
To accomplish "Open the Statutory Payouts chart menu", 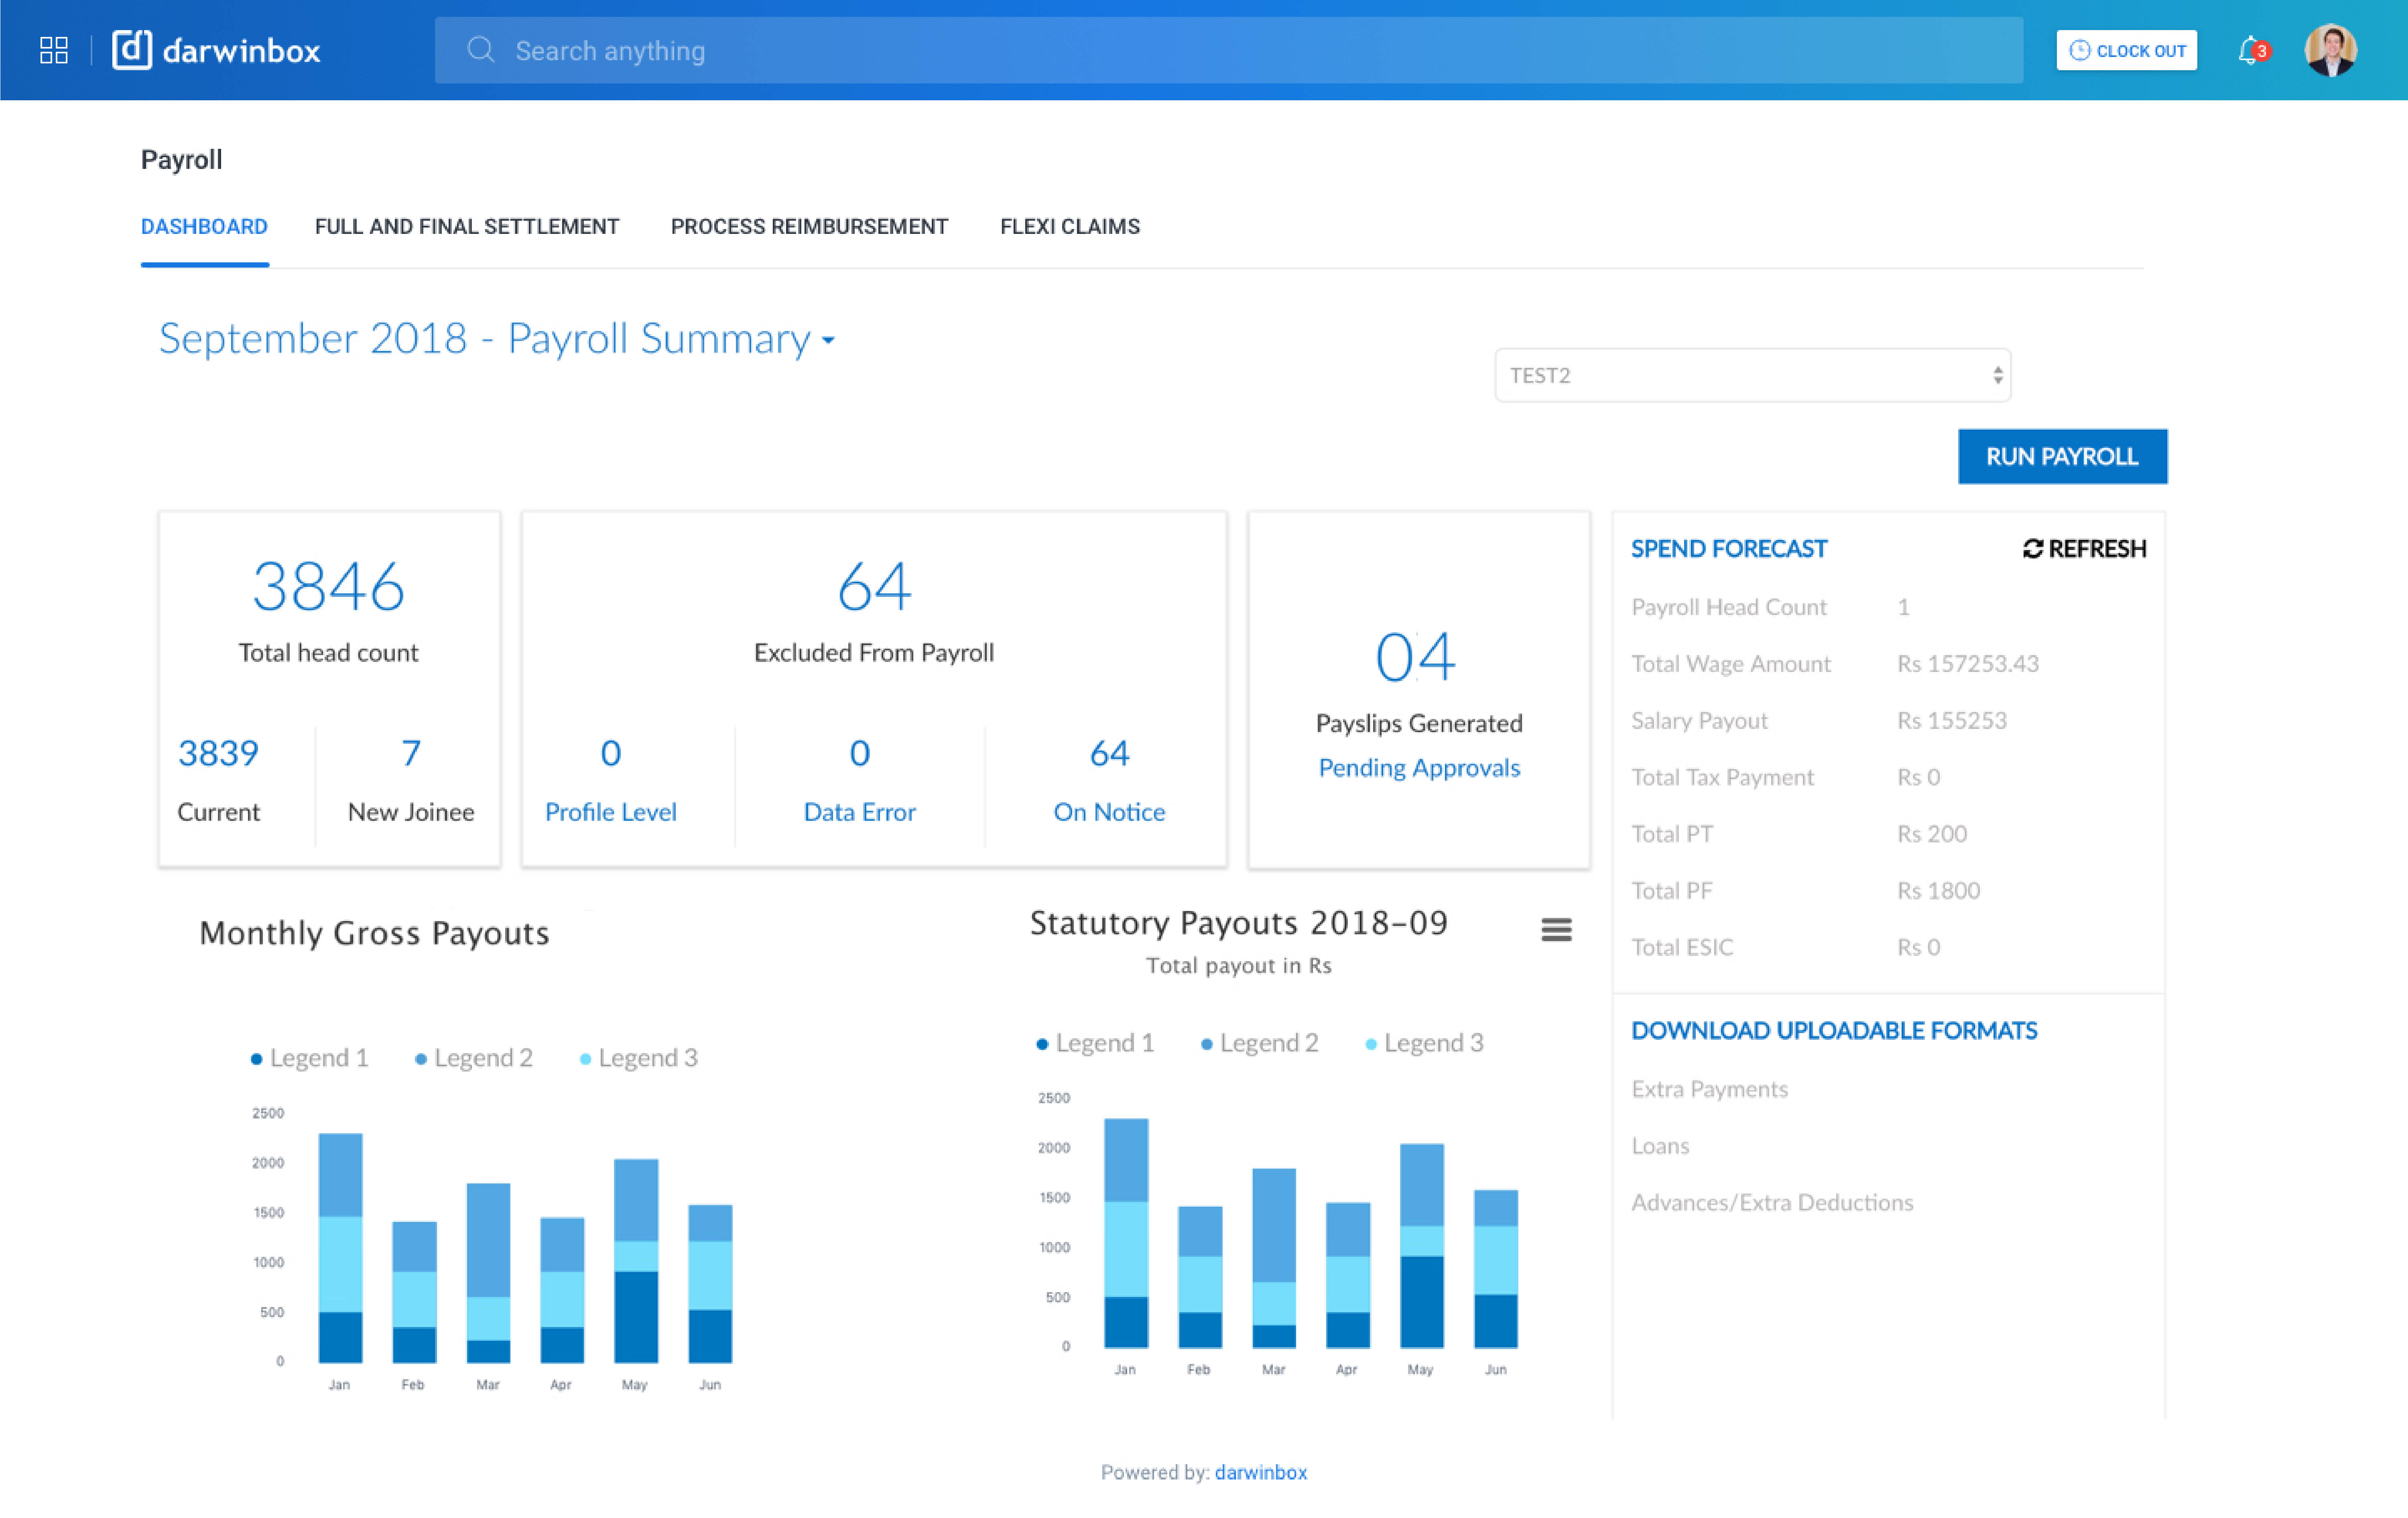I will [1556, 929].
